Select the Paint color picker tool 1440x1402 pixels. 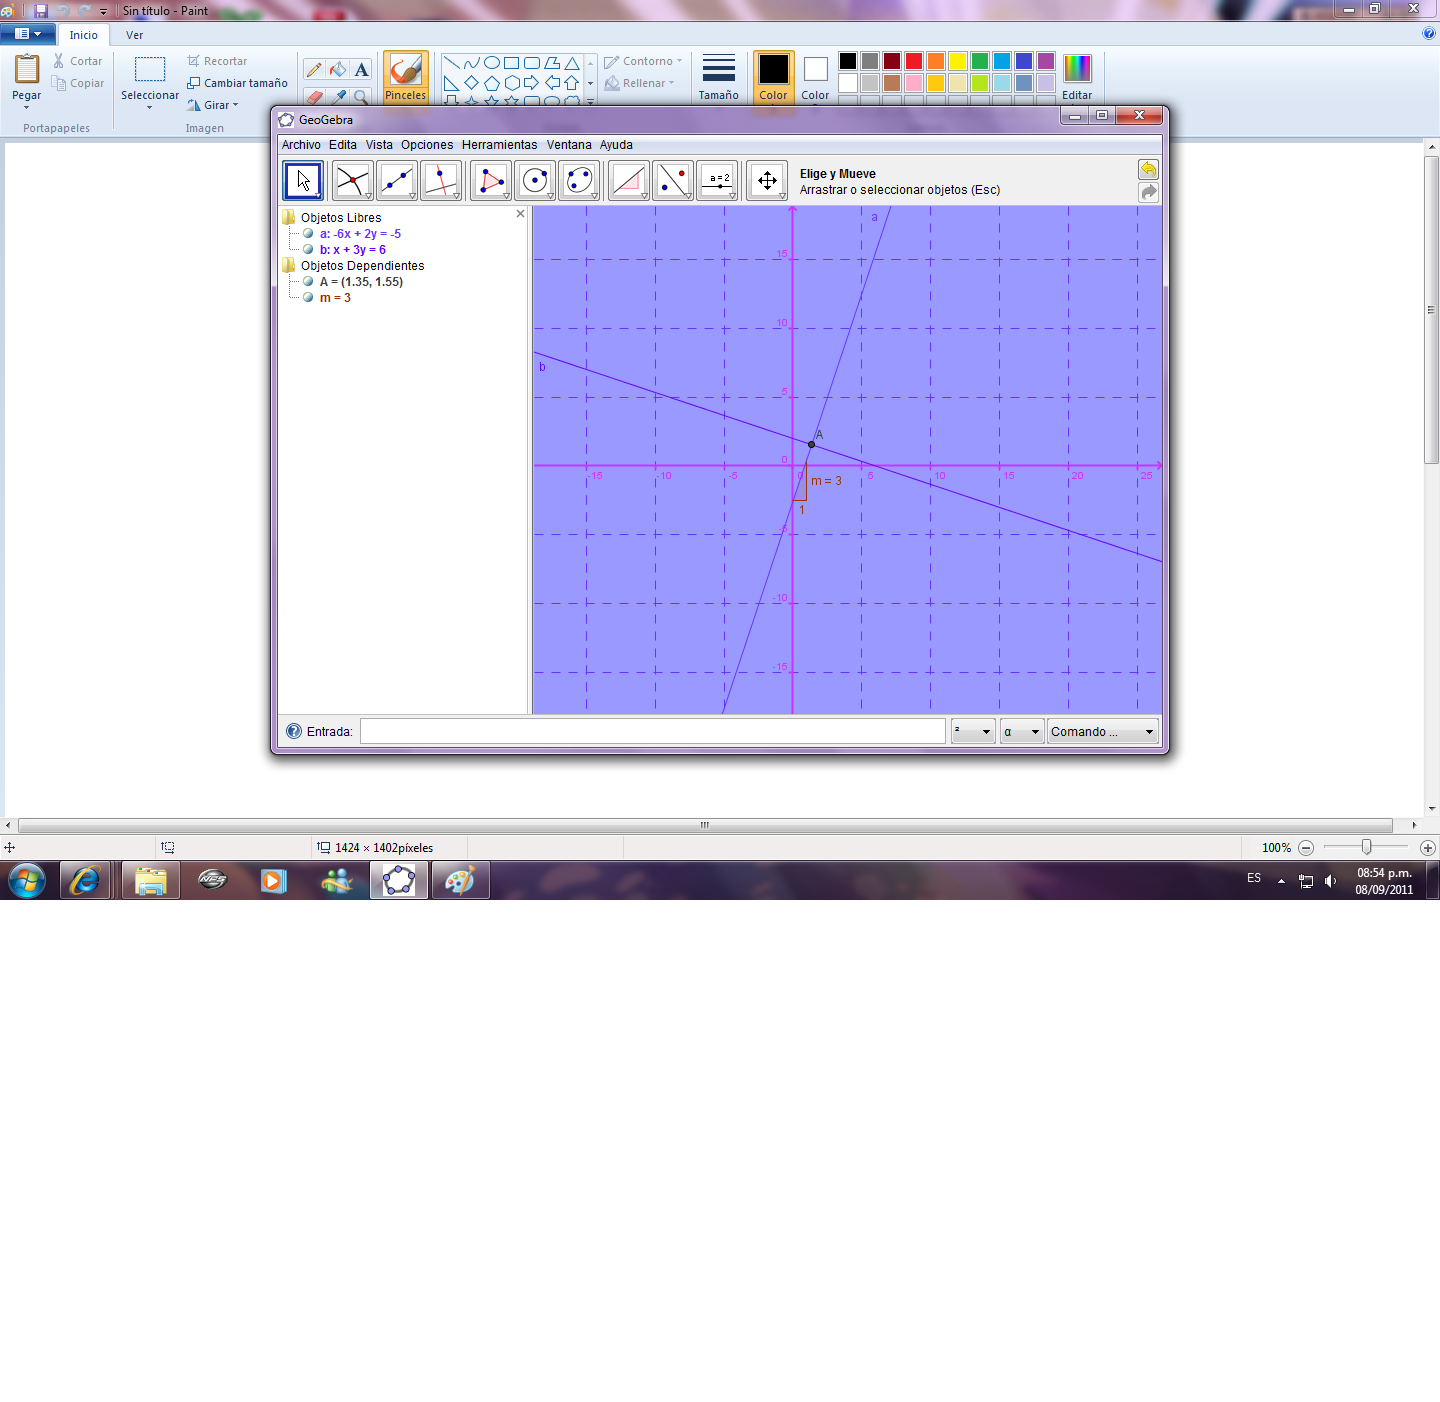338,97
